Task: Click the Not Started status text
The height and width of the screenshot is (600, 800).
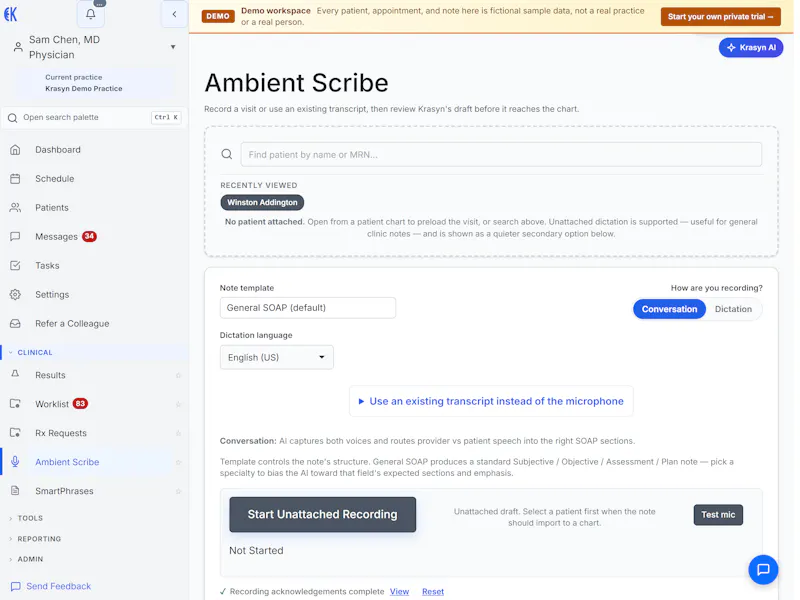Action: tap(256, 551)
